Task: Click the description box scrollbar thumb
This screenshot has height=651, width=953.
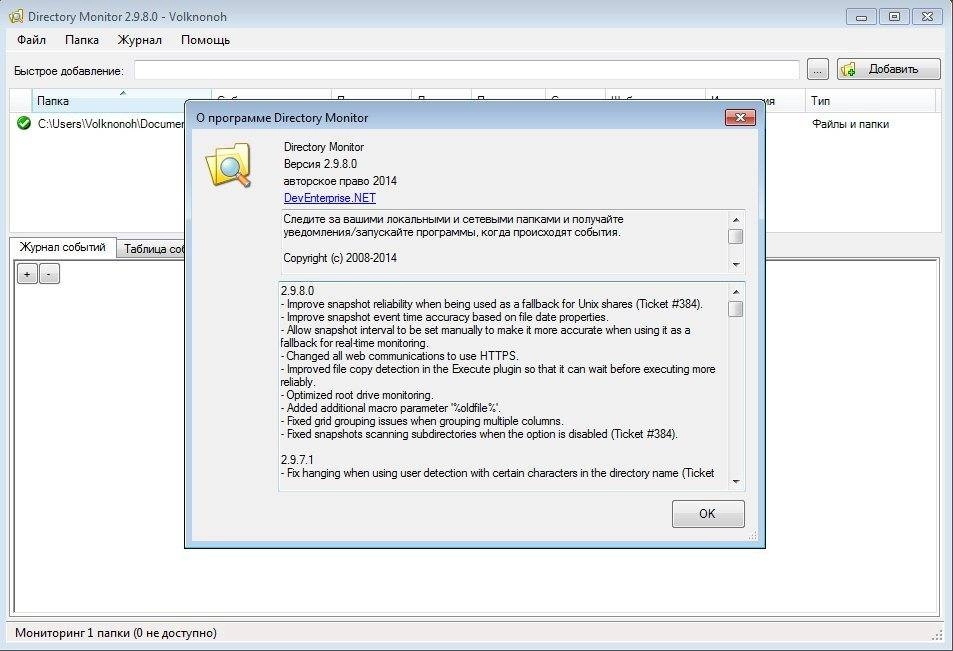Action: 735,236
